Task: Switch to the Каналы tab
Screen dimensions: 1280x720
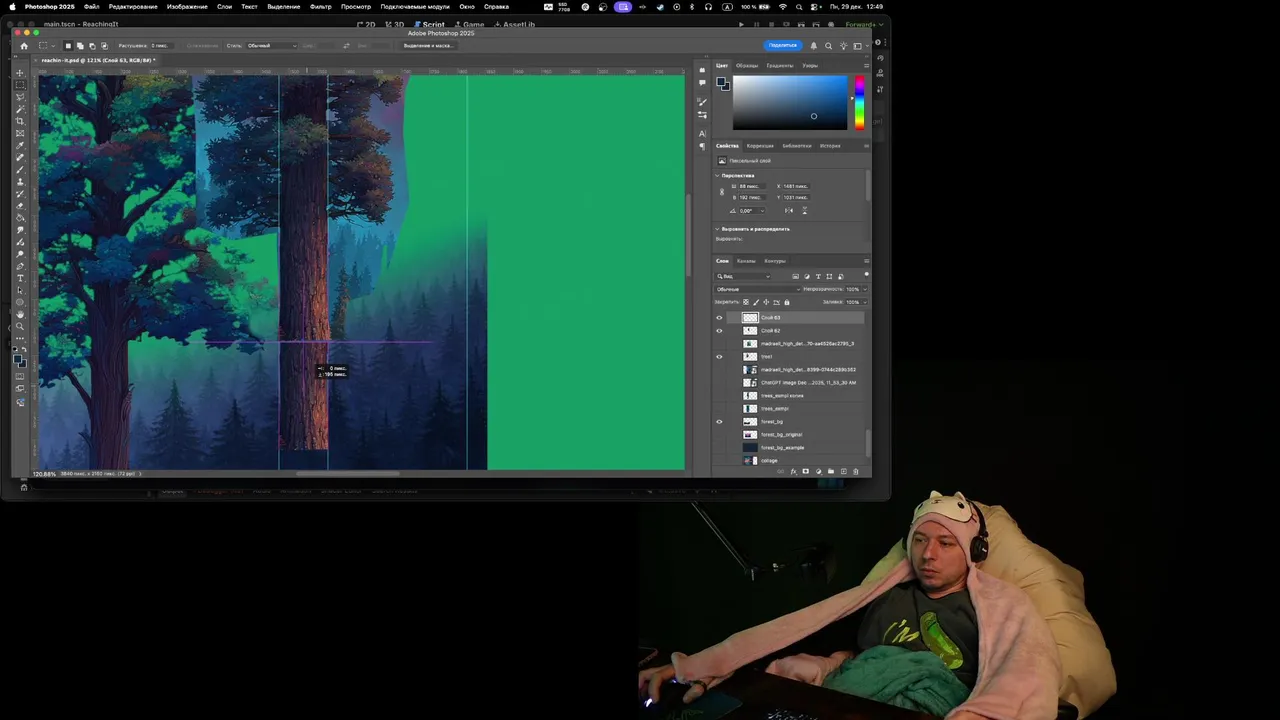Action: (x=746, y=261)
